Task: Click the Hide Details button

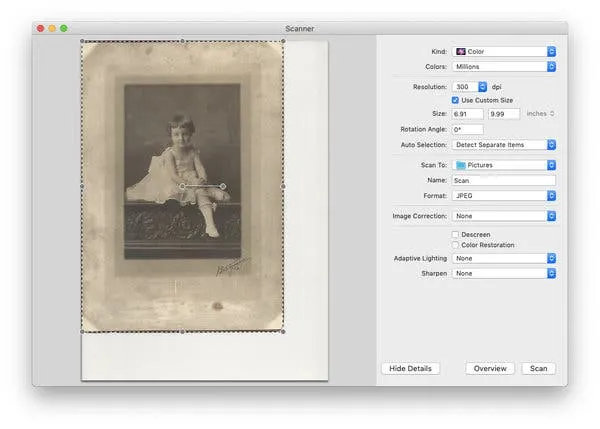Action: (410, 369)
